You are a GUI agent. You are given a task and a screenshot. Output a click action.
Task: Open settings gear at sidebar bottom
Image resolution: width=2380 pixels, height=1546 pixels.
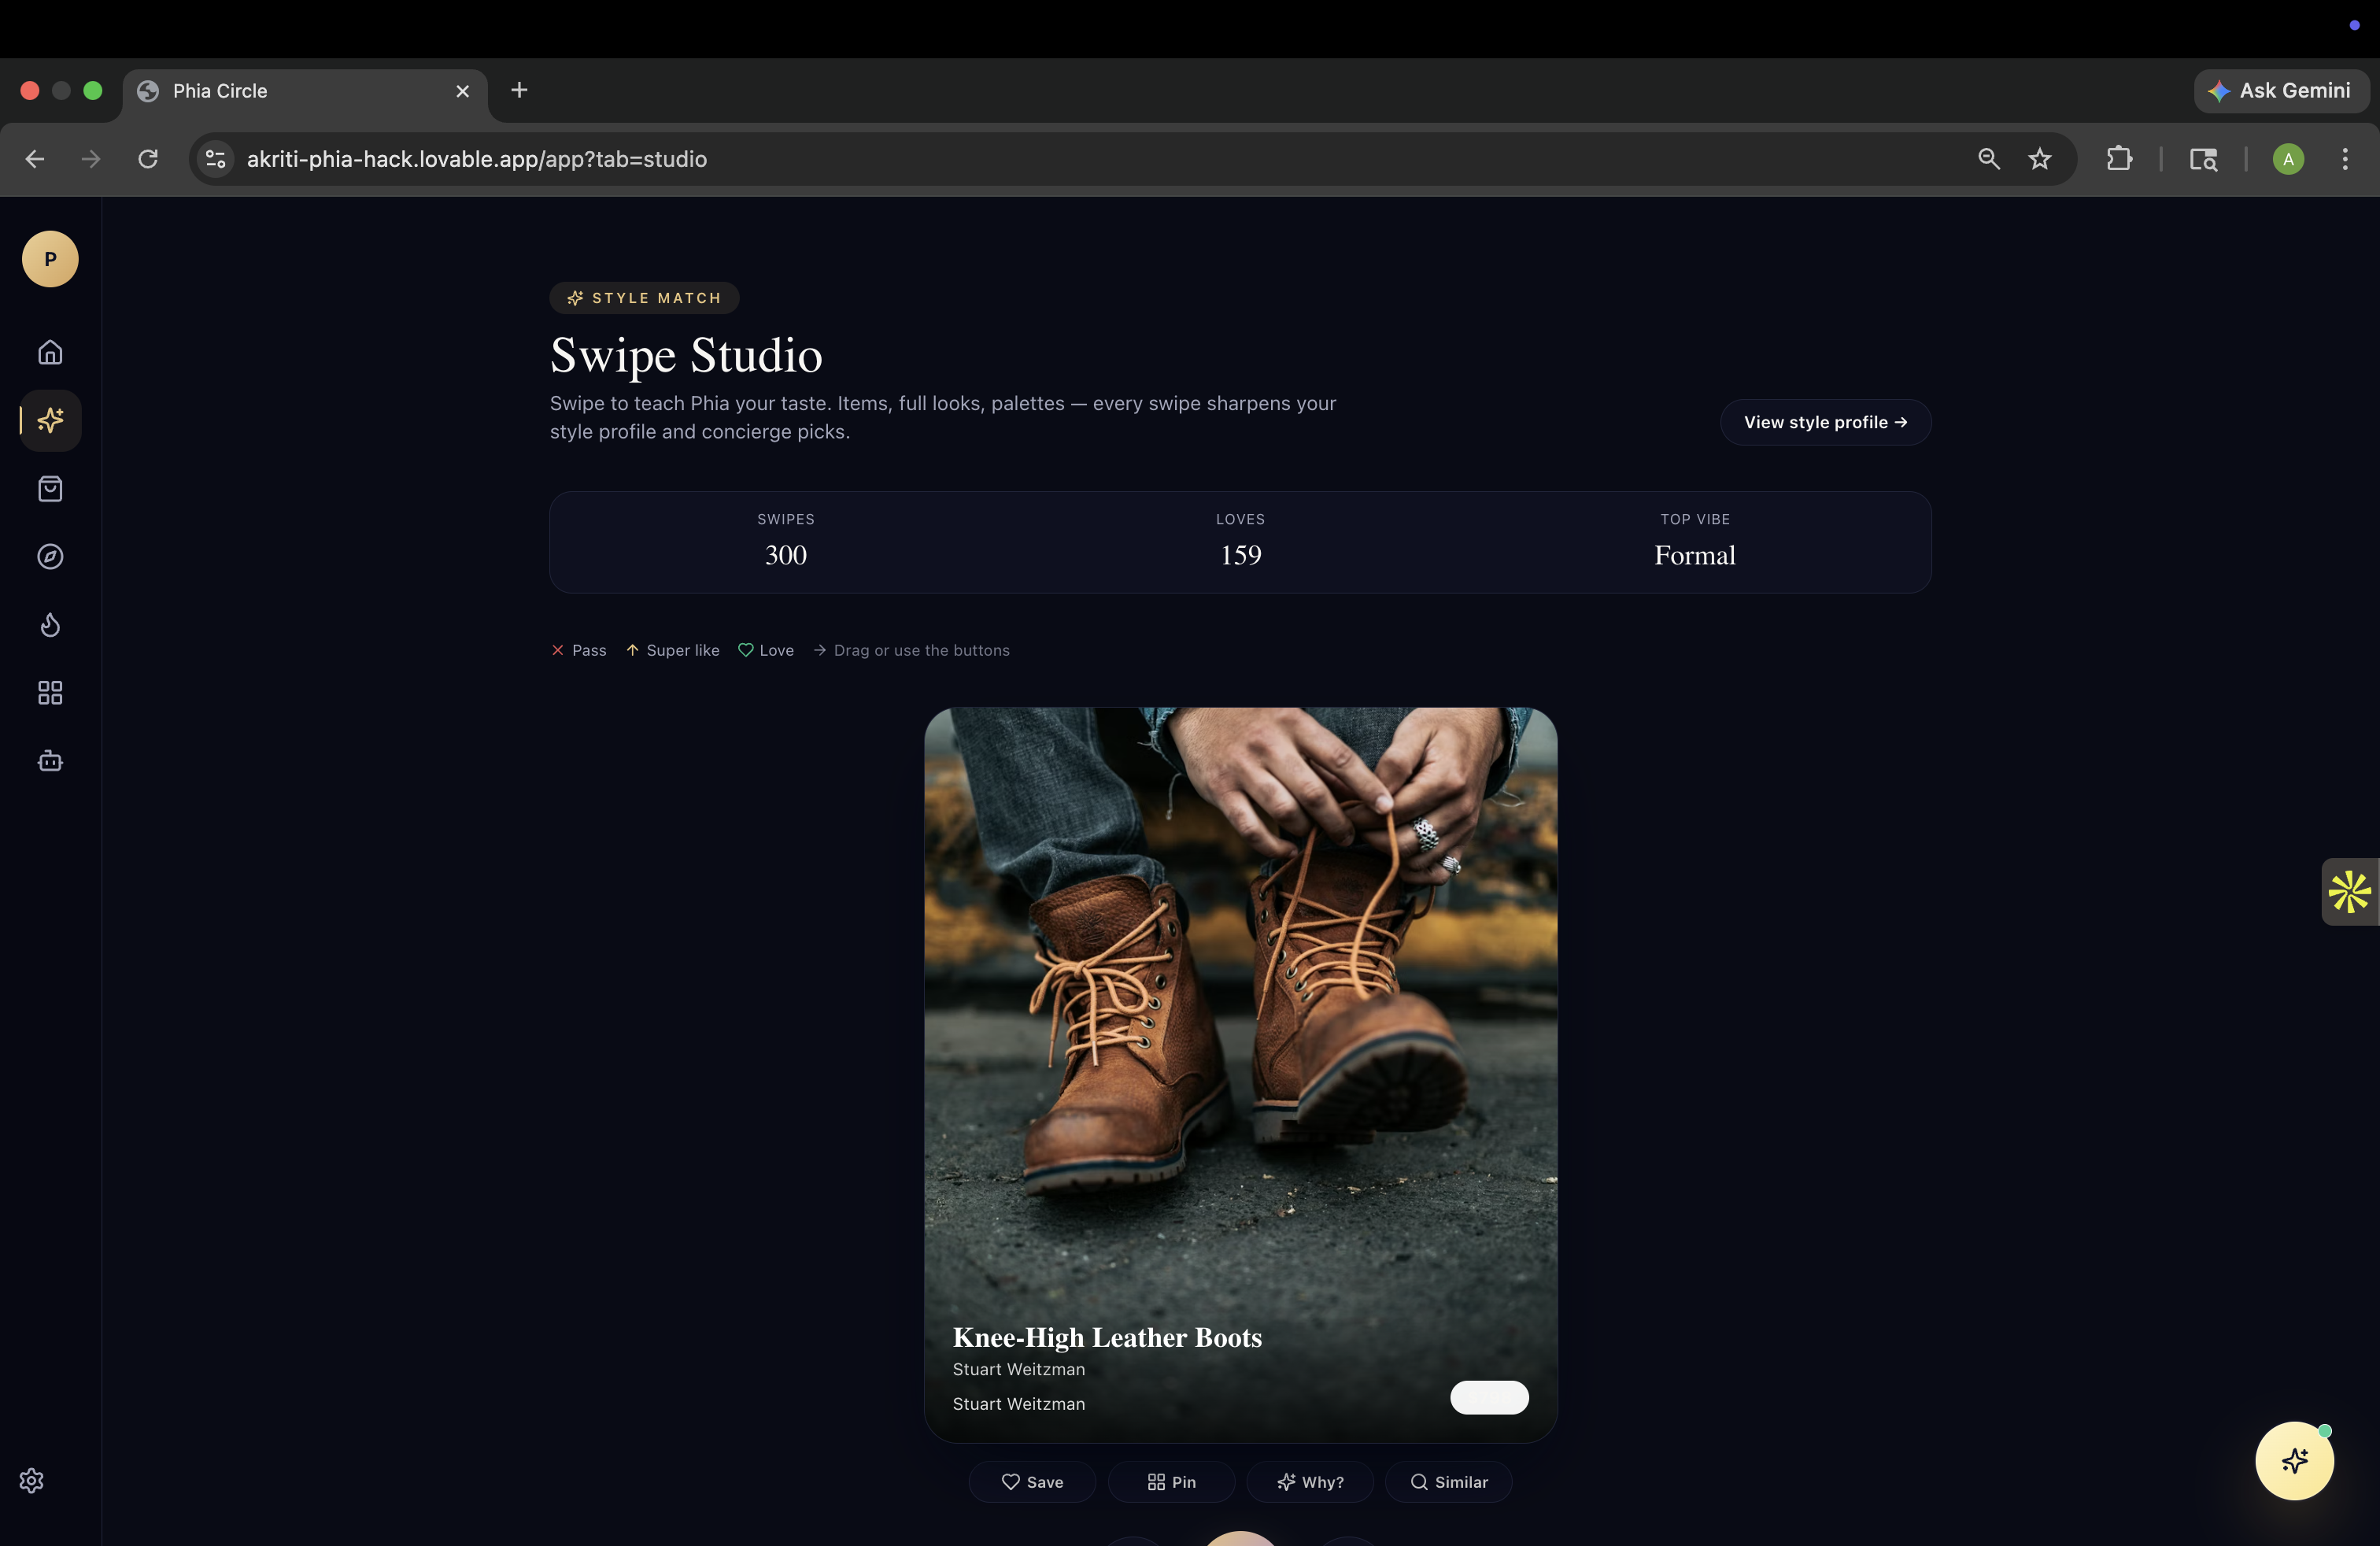[x=32, y=1480]
